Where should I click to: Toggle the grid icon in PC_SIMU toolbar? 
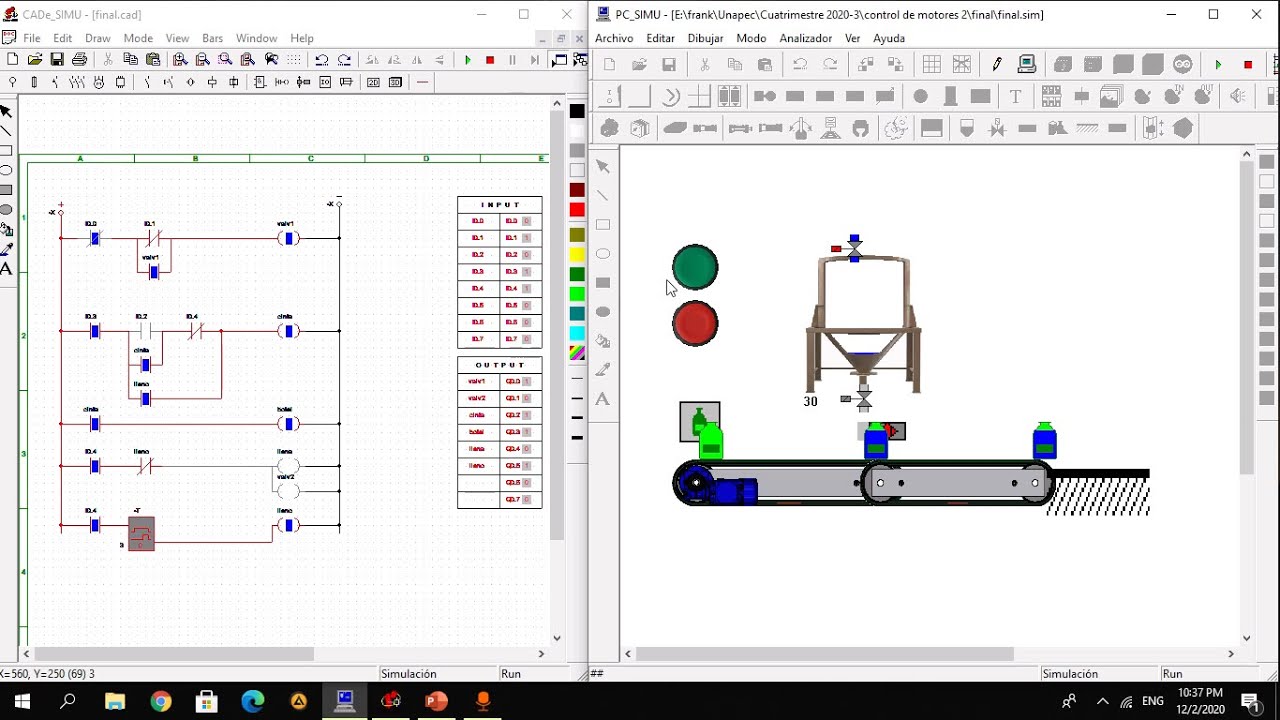point(932,65)
